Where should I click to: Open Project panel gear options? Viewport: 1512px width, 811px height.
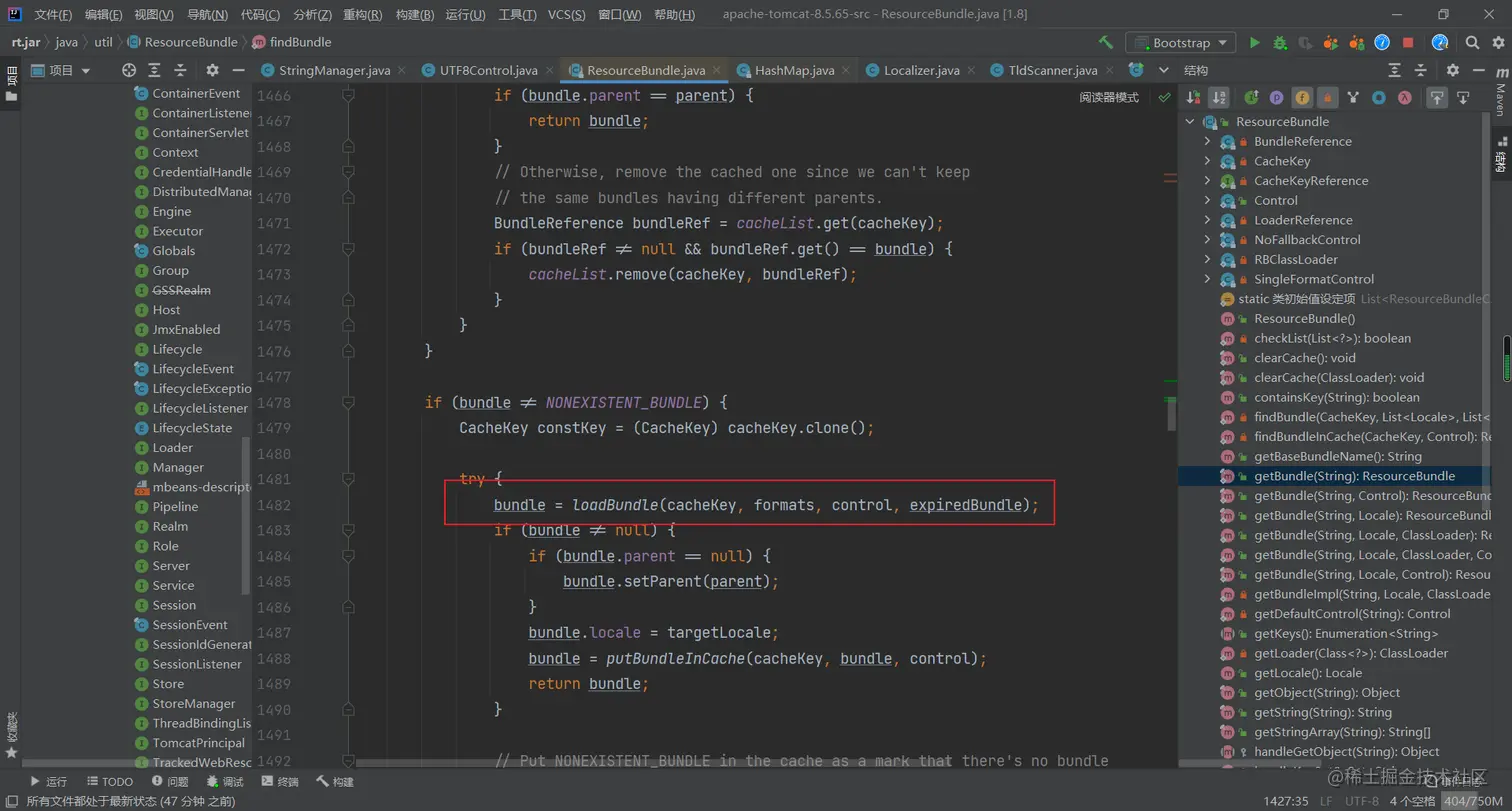(x=212, y=70)
